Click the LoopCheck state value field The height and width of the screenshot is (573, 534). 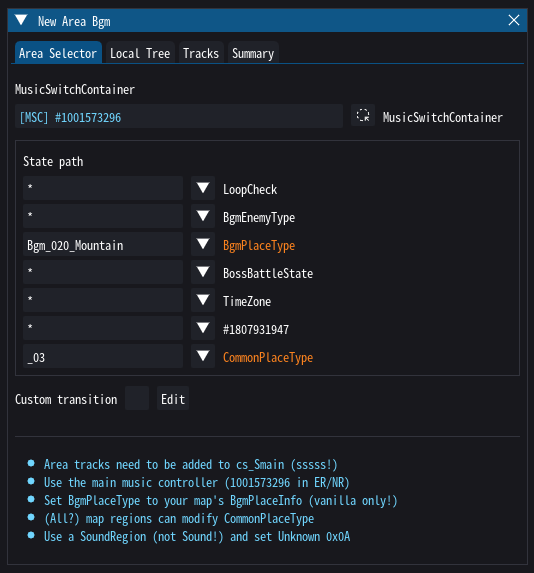tap(103, 188)
